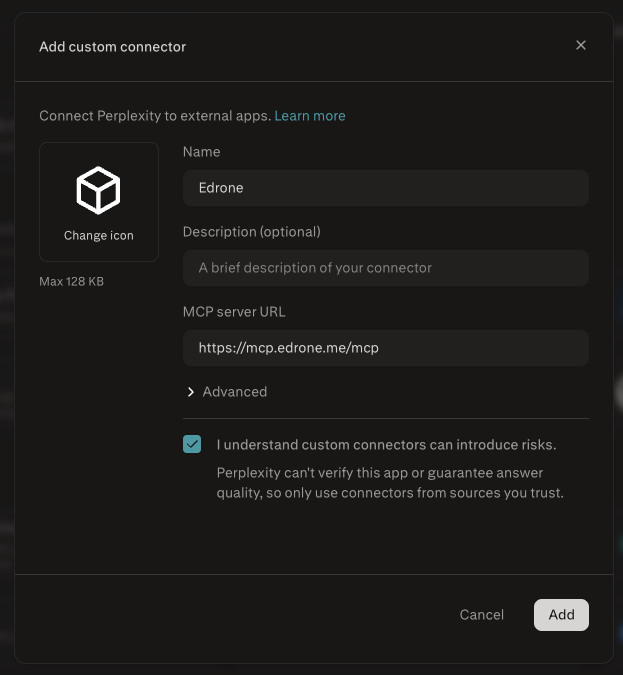Click the MCP server URL label

234,312
